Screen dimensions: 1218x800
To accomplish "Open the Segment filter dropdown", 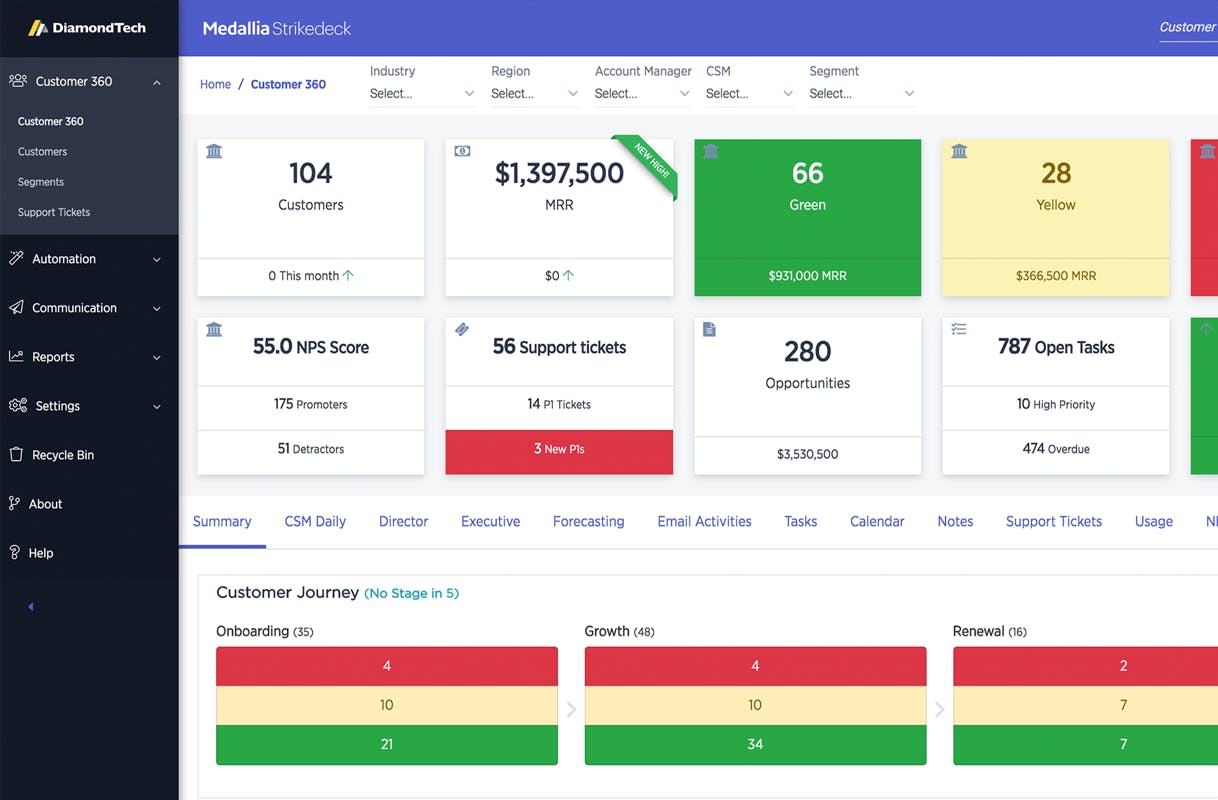I will [x=862, y=93].
